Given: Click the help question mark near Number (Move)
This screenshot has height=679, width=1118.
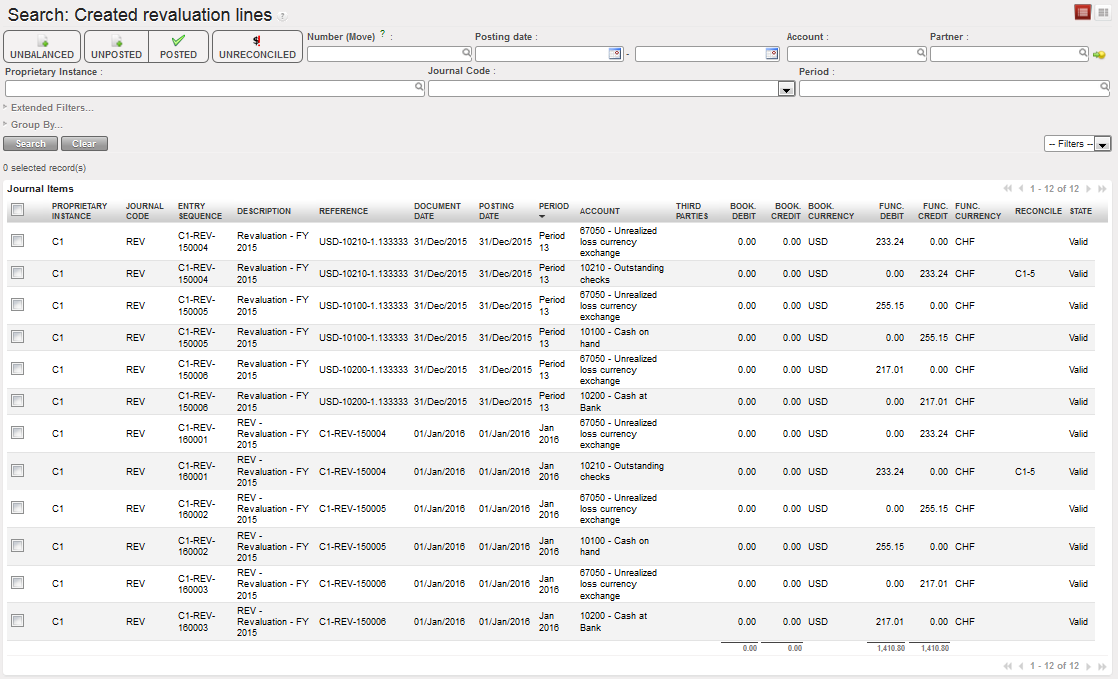Looking at the screenshot, I should pyautogui.click(x=383, y=35).
